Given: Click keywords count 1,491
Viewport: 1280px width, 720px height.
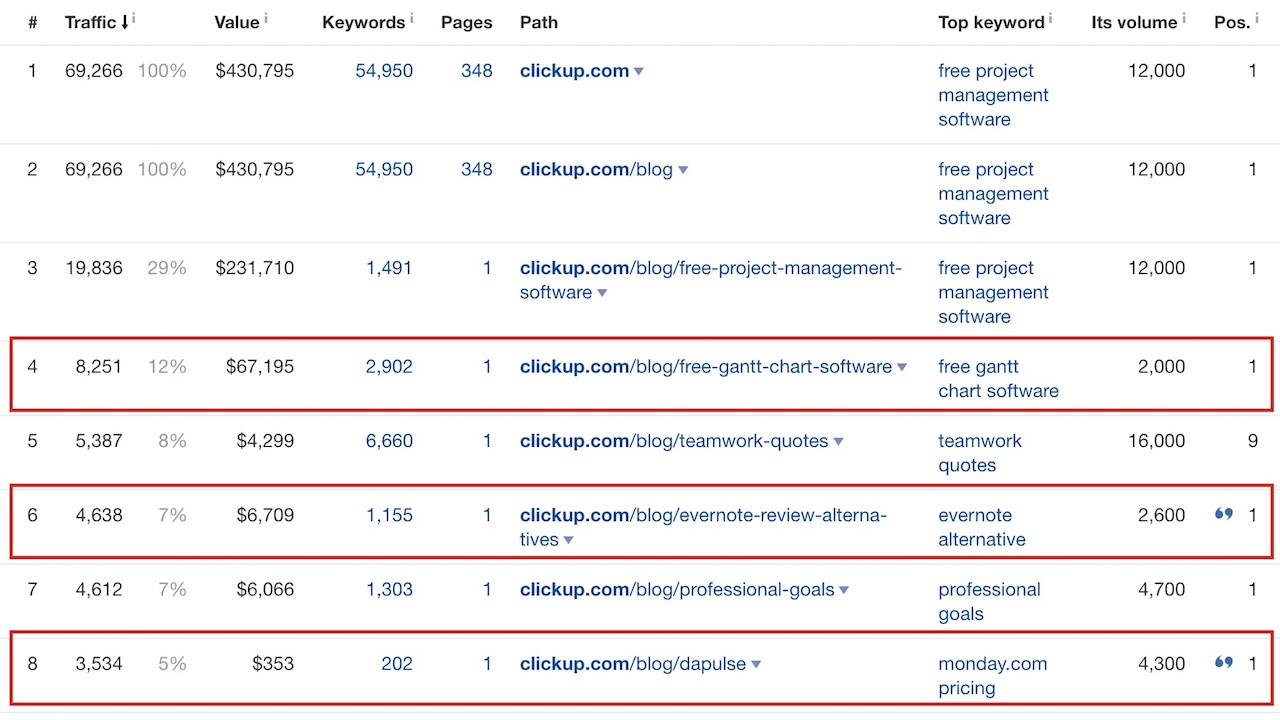Looking at the screenshot, I should [x=389, y=268].
